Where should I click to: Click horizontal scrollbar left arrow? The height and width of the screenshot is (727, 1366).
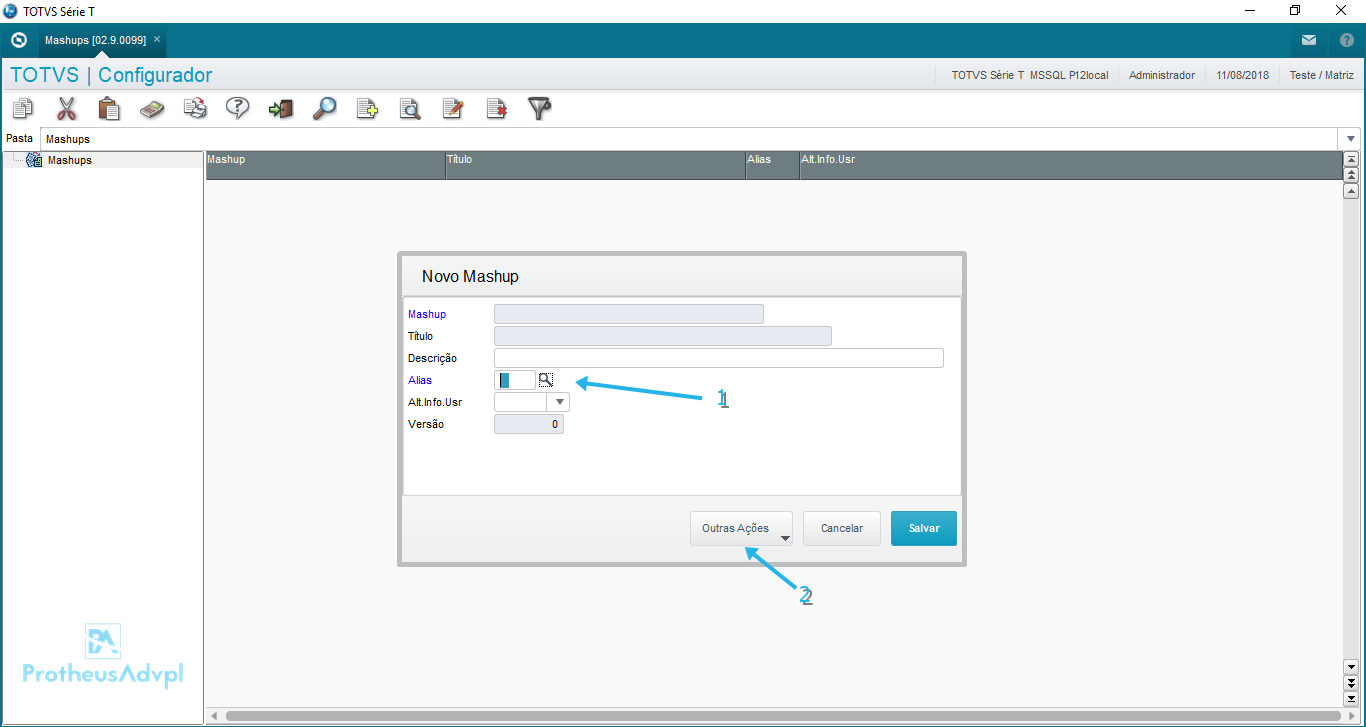[x=213, y=716]
